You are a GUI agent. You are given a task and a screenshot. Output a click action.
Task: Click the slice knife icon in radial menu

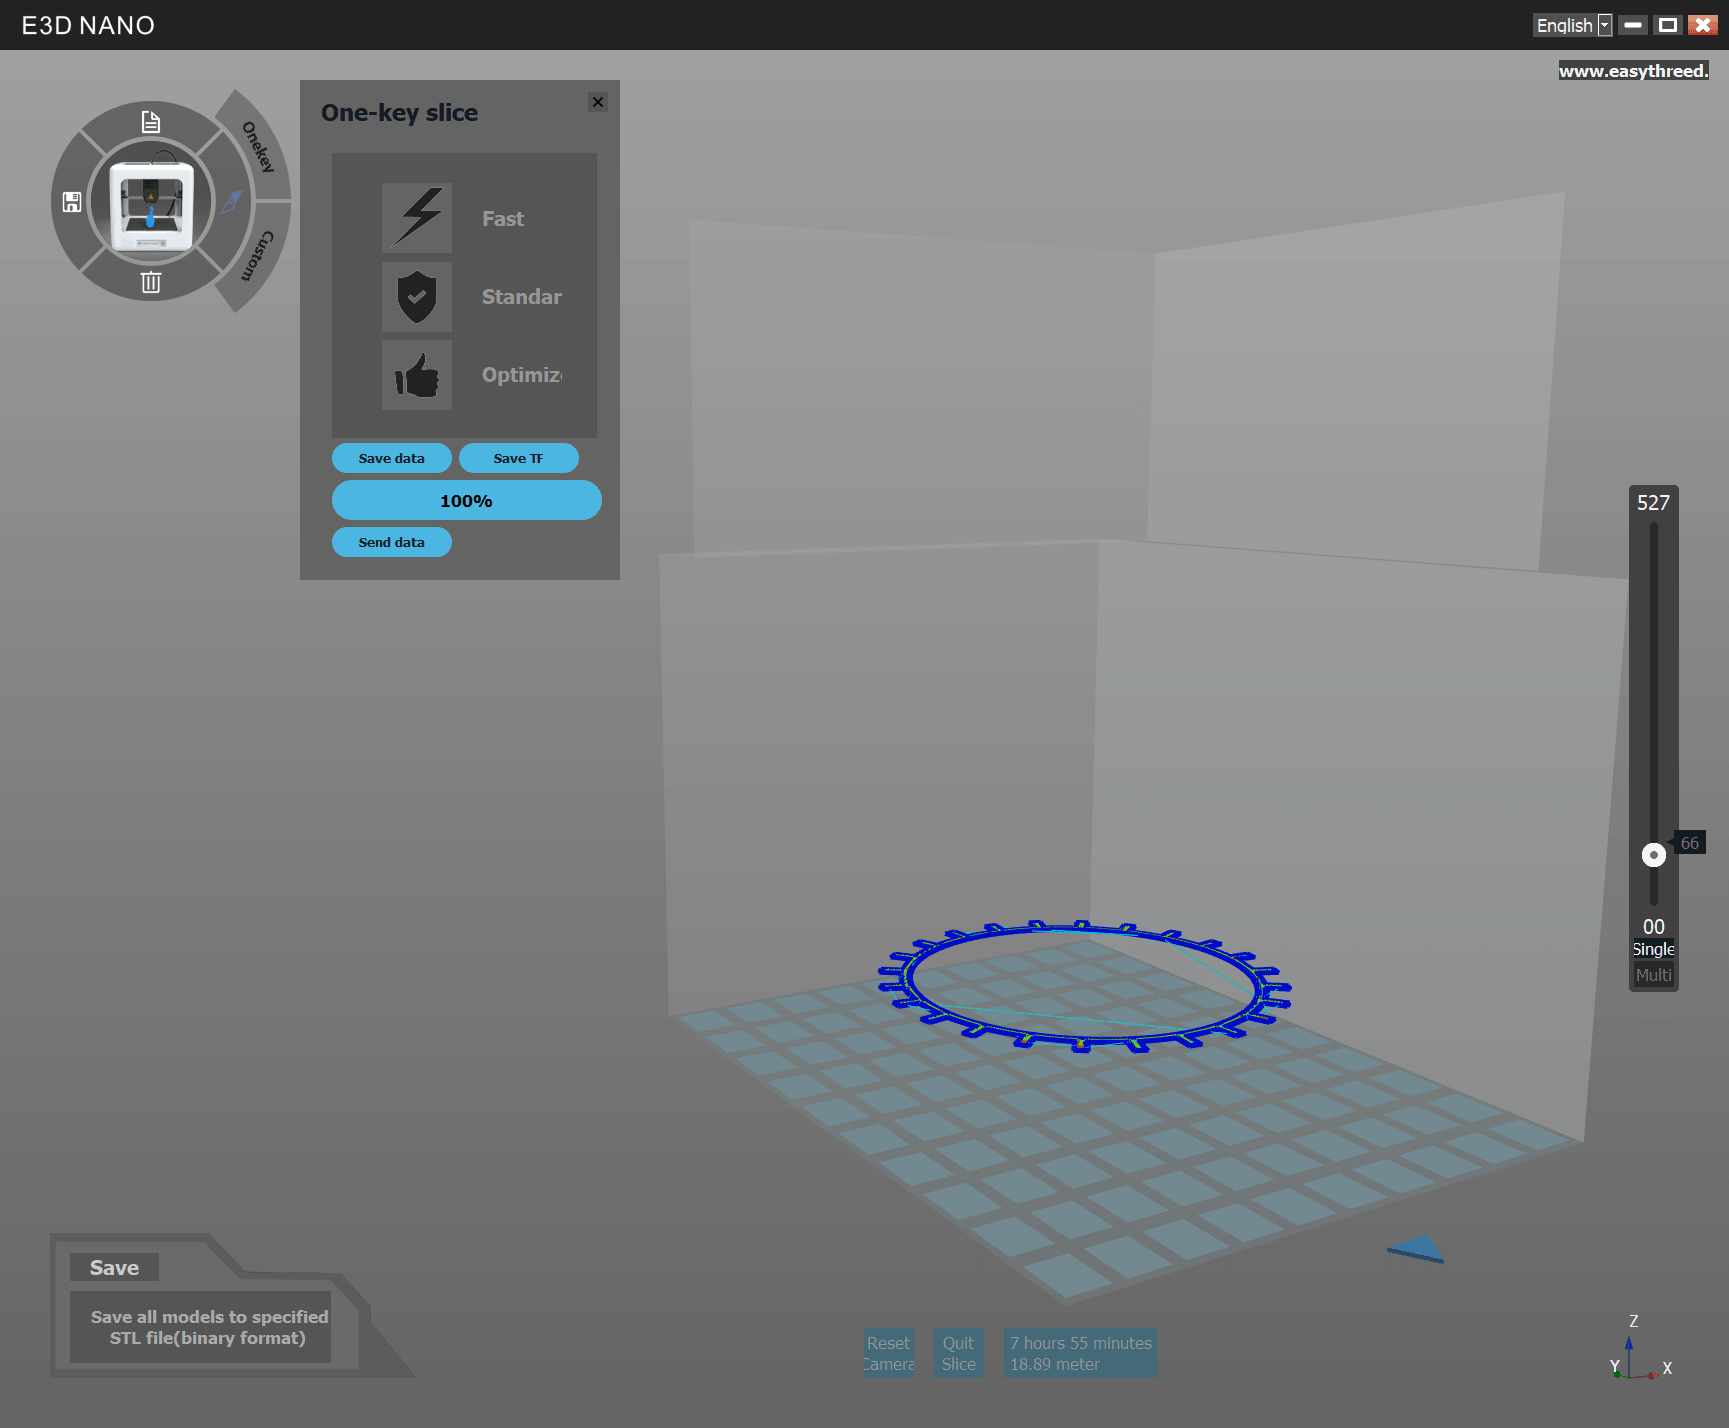232,201
